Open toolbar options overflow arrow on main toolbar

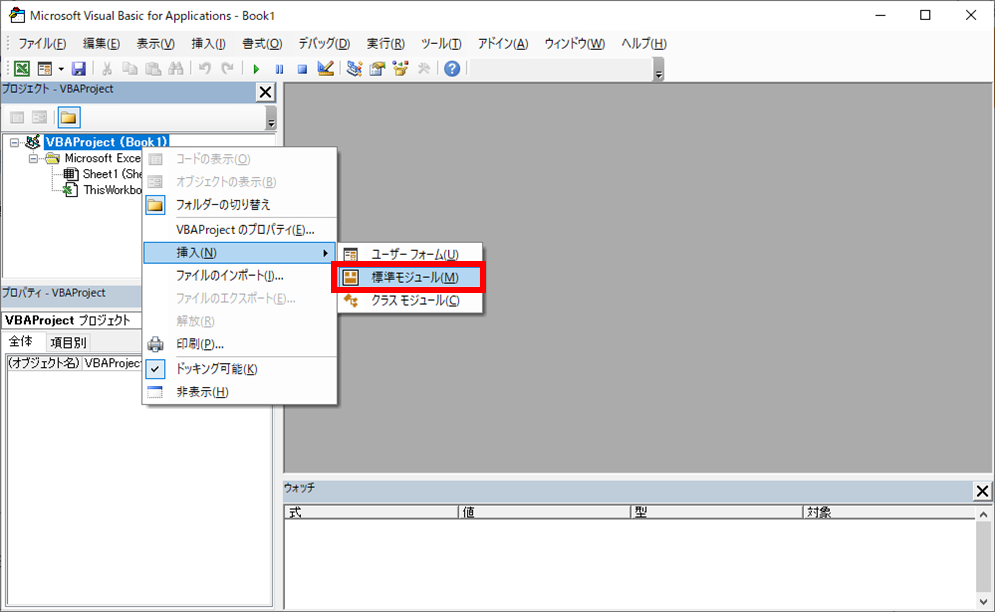[659, 69]
